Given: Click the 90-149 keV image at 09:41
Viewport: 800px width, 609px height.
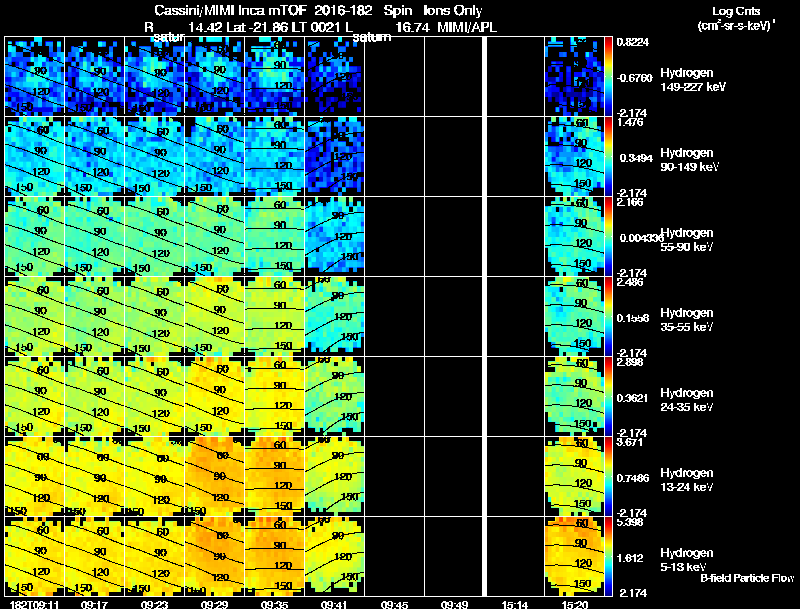Looking at the screenshot, I should [335, 156].
